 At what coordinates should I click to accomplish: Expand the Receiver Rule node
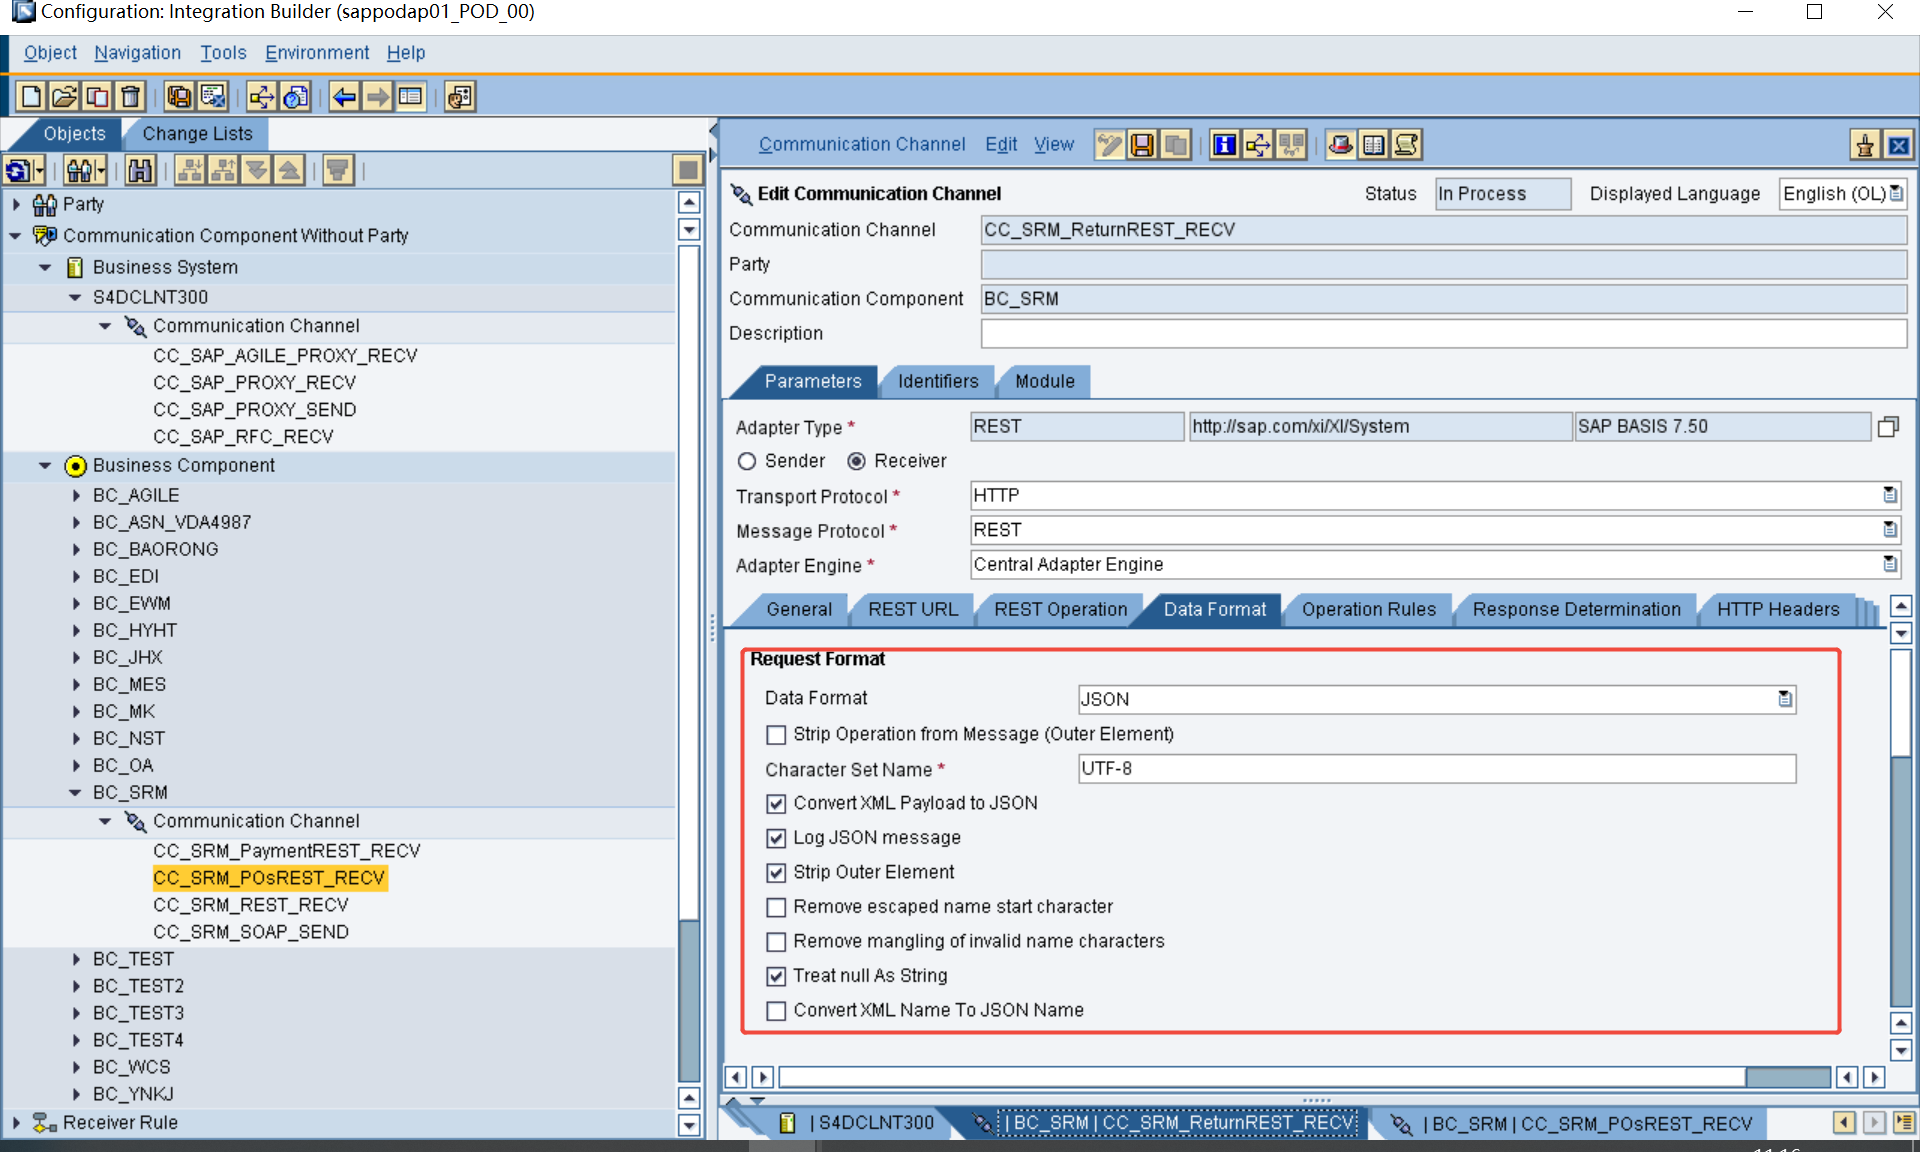coord(16,1122)
